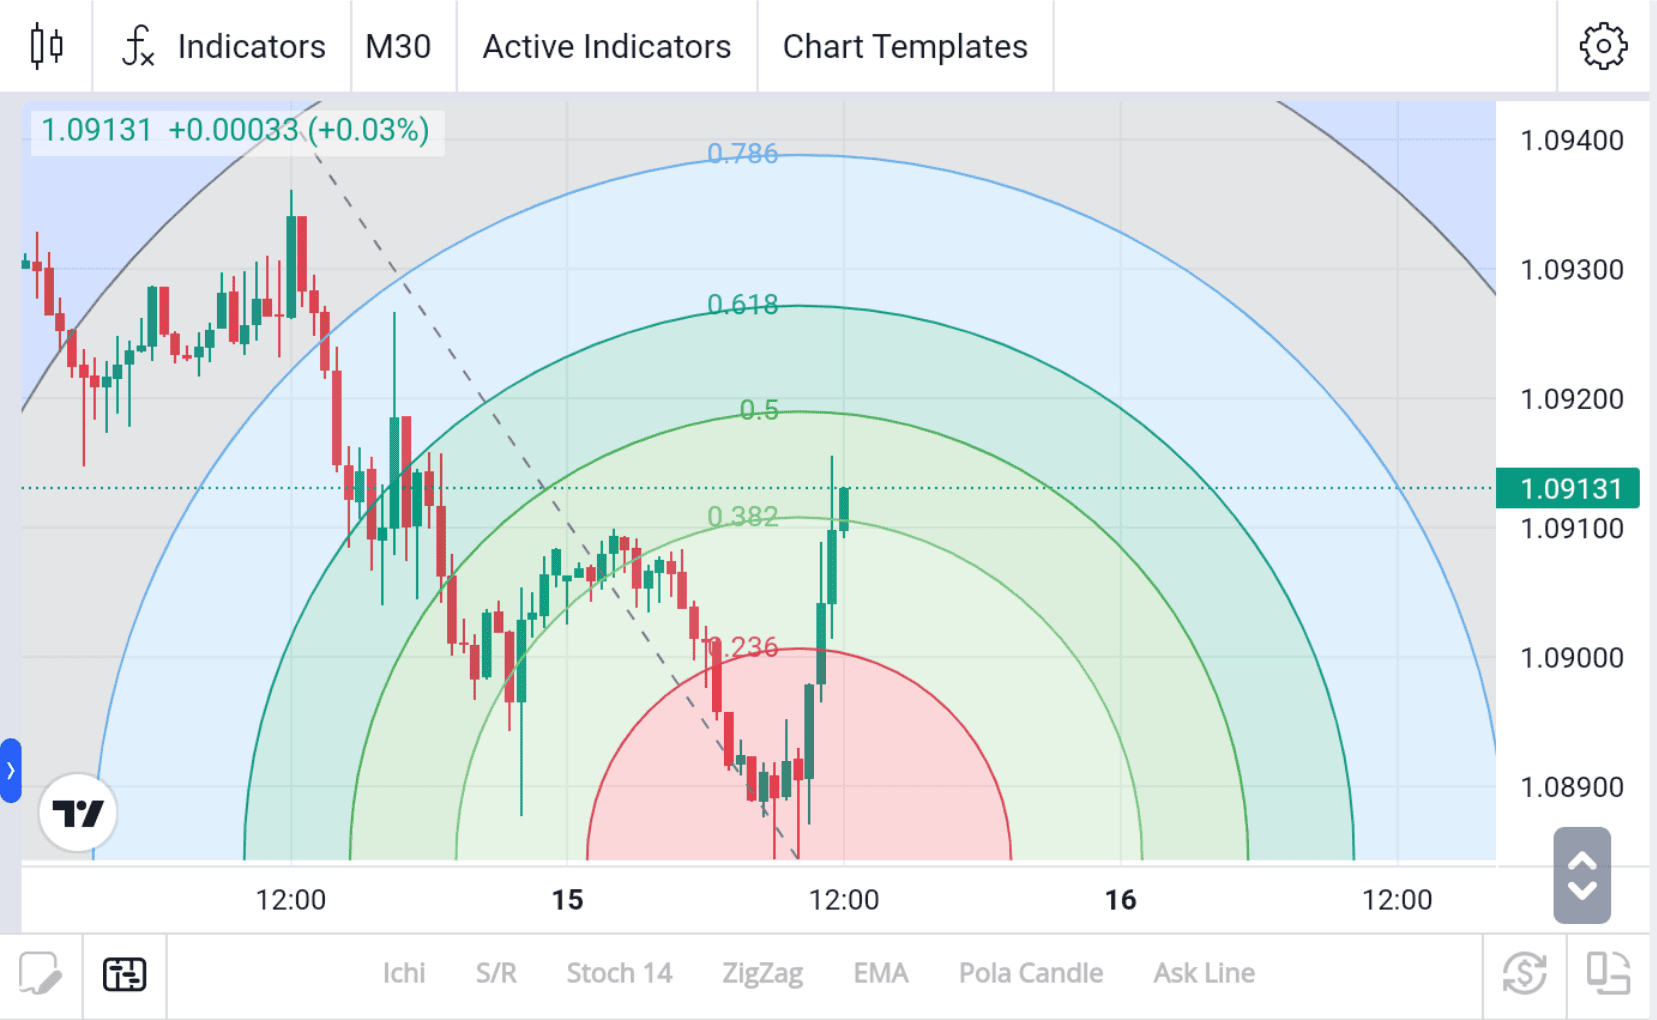Click the chart scroll up/down arrows button
1657x1020 pixels.
coord(1582,875)
